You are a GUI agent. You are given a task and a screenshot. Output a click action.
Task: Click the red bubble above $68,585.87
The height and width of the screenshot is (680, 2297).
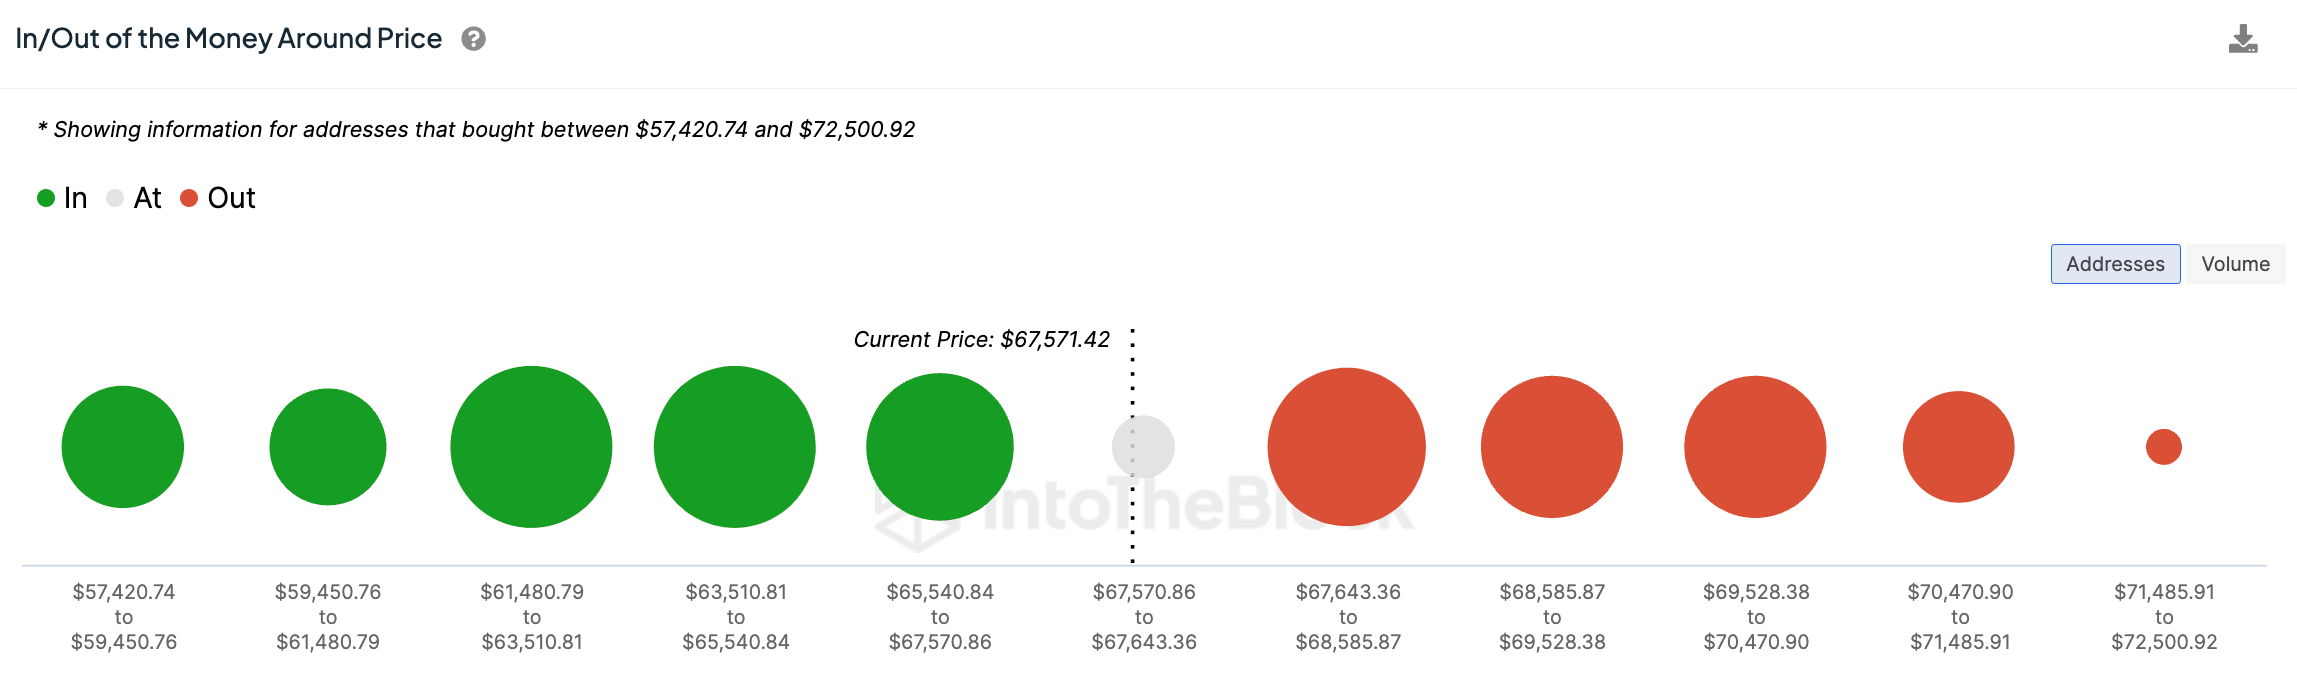coord(1552,447)
